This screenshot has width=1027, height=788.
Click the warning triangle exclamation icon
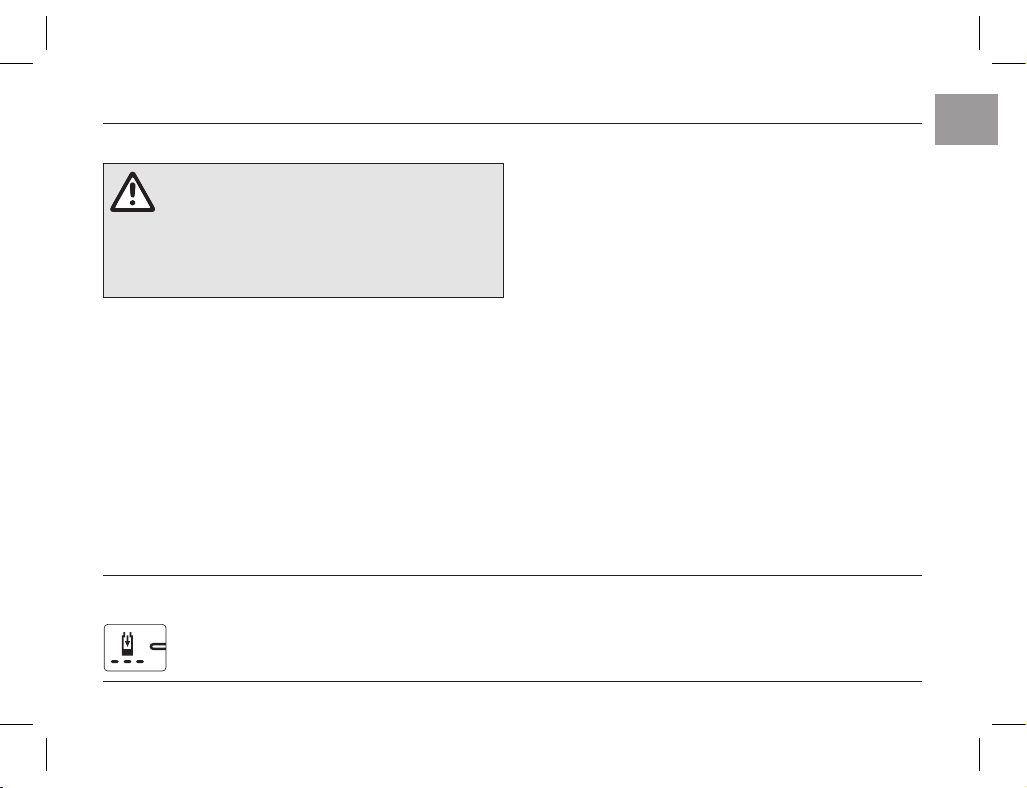point(132,192)
